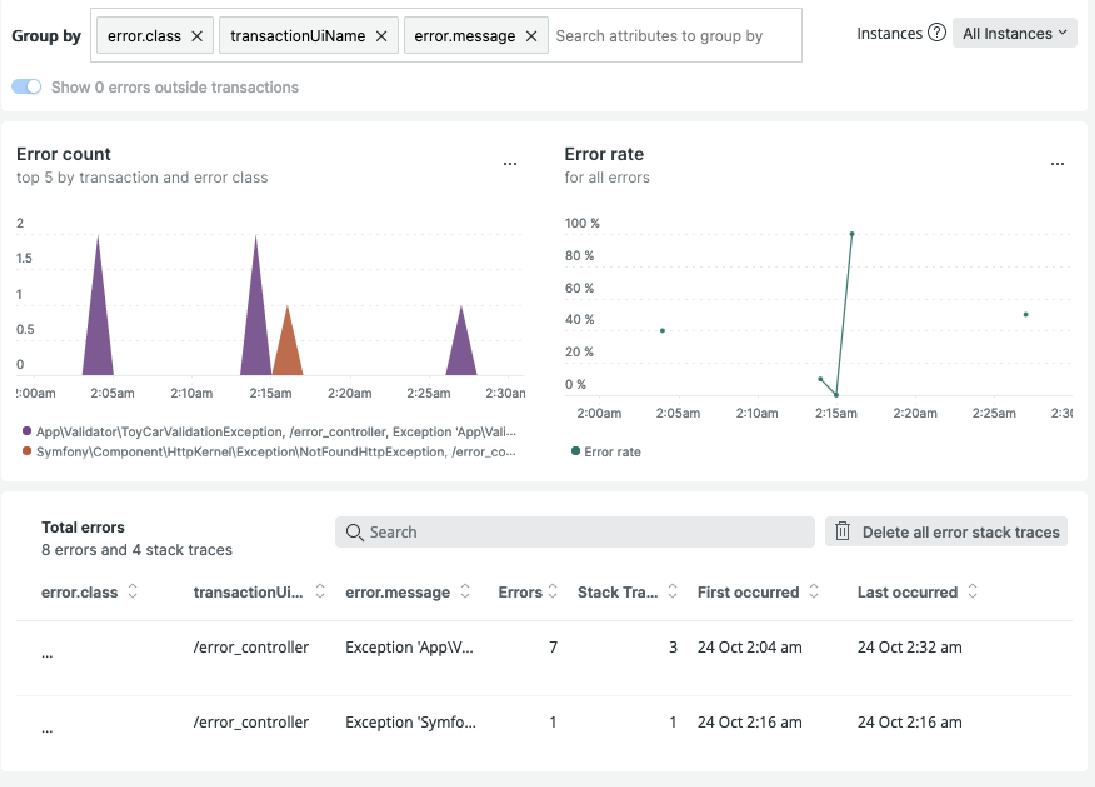This screenshot has height=787, width=1095.
Task: Open the ellipsis in the Exception 'App\V... row
Action: pyautogui.click(x=47, y=654)
